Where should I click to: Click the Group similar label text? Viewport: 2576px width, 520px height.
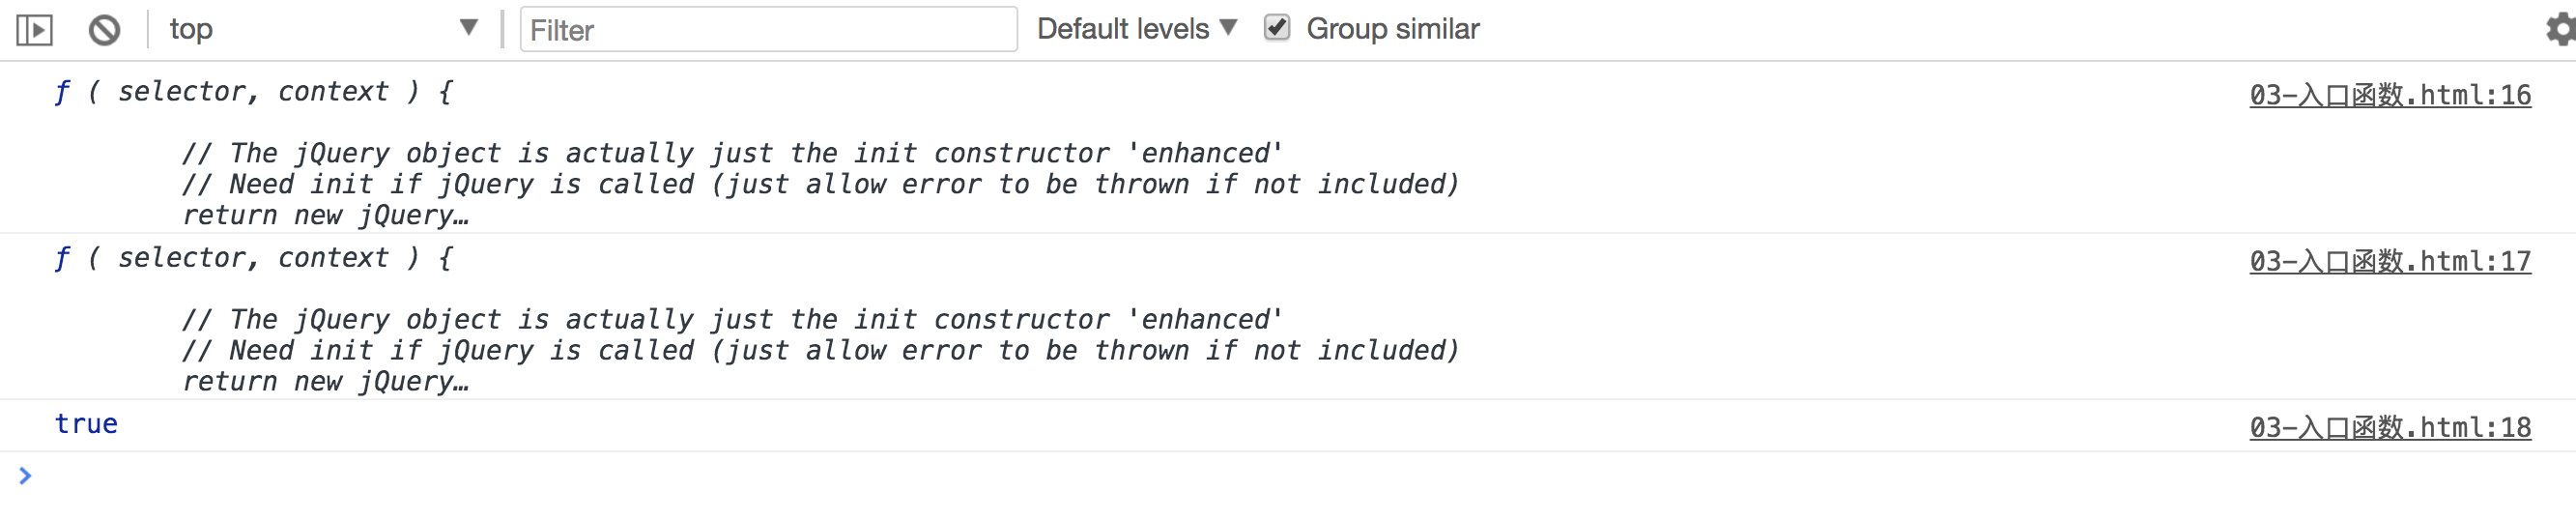coord(1392,29)
